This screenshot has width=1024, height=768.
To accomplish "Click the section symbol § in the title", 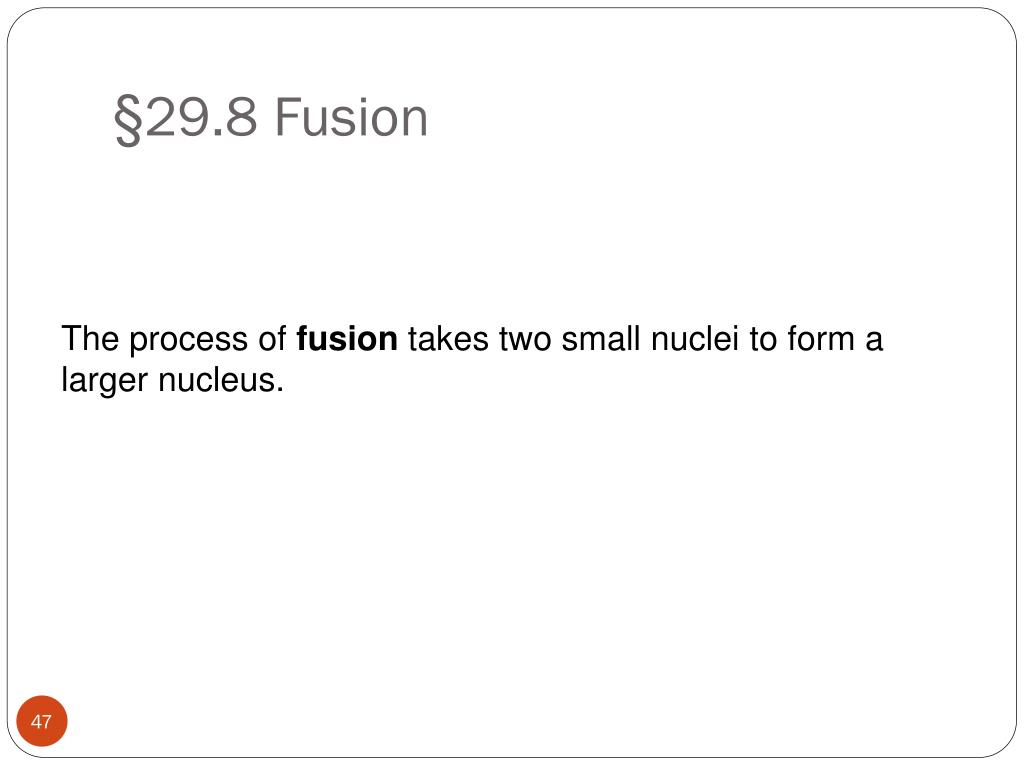I will tap(128, 120).
